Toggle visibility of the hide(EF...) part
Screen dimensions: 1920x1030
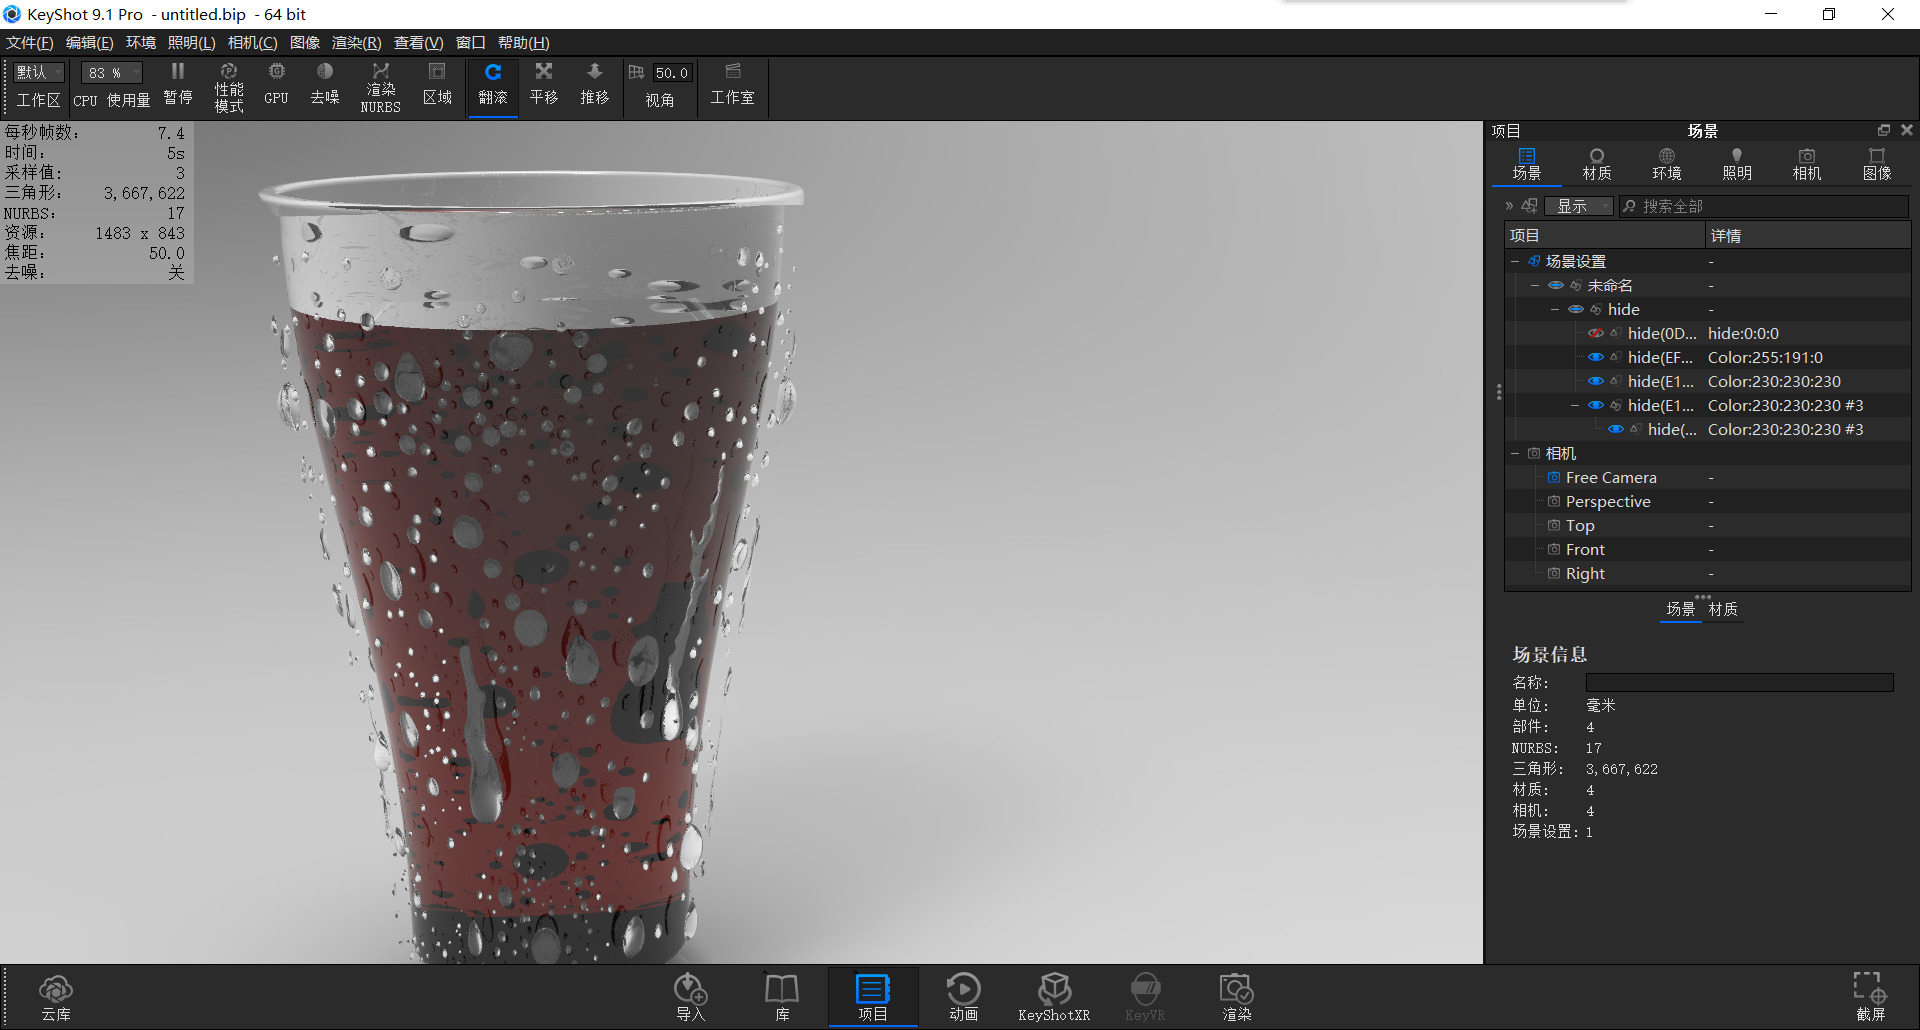pos(1596,357)
